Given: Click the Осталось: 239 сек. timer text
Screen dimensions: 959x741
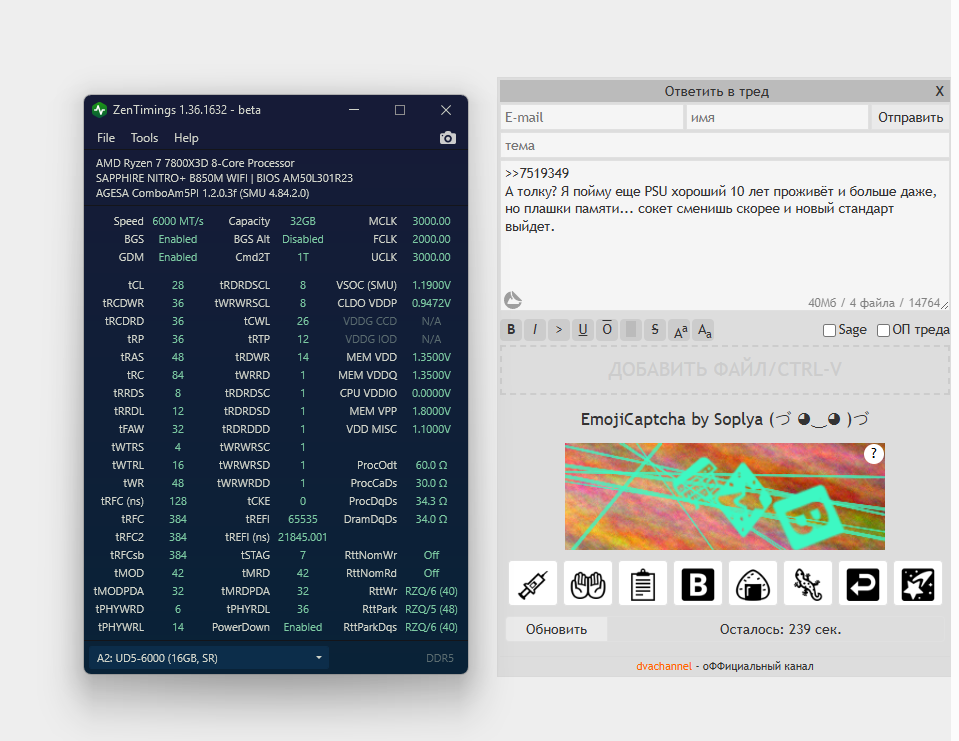Looking at the screenshot, I should (x=780, y=629).
